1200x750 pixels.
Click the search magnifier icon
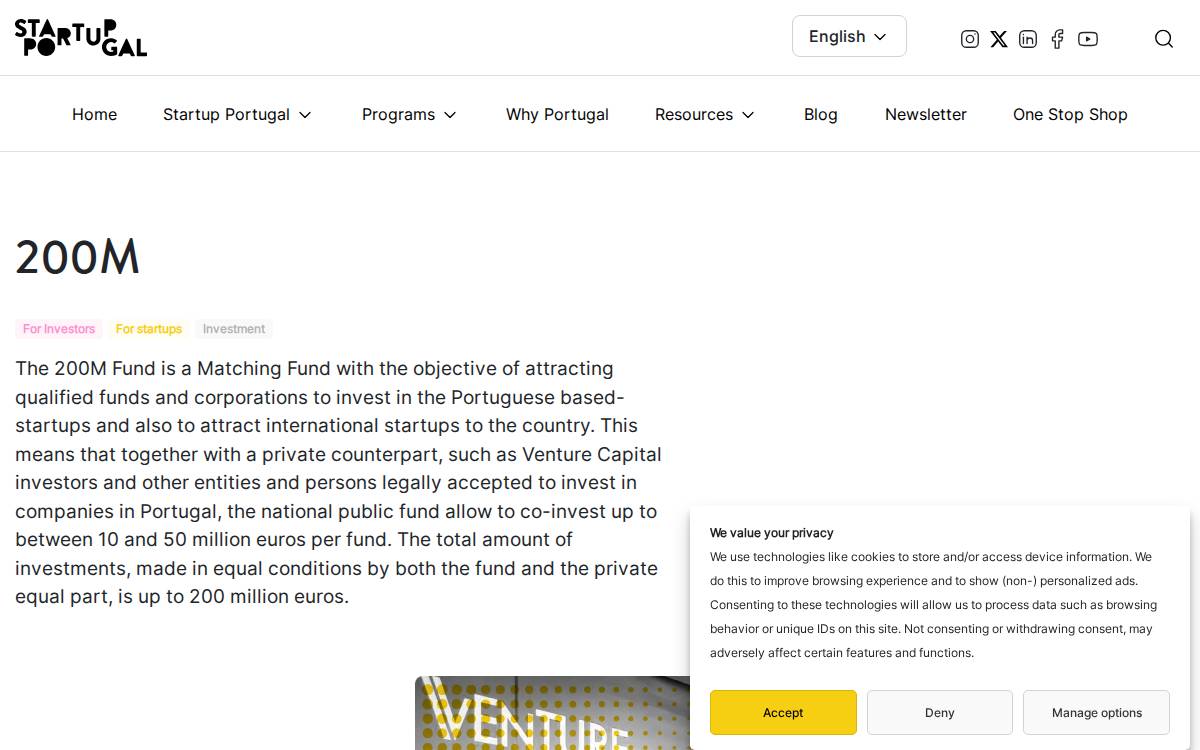pyautogui.click(x=1164, y=39)
